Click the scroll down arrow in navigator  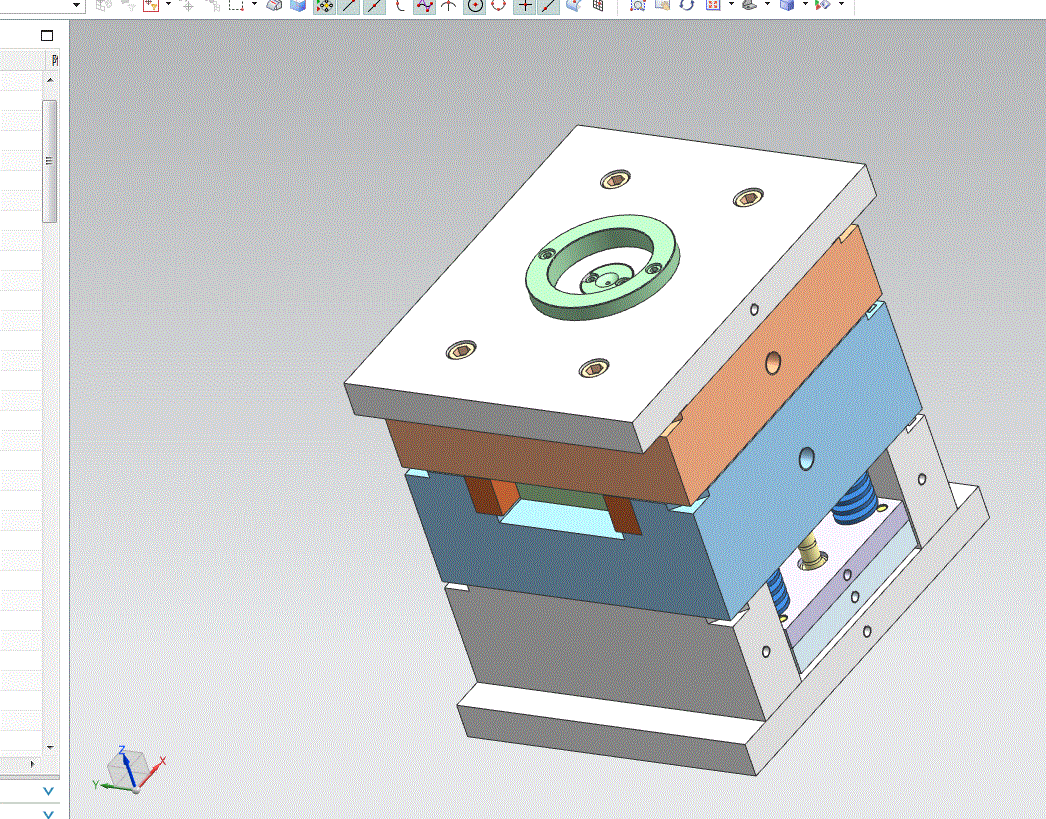click(49, 746)
